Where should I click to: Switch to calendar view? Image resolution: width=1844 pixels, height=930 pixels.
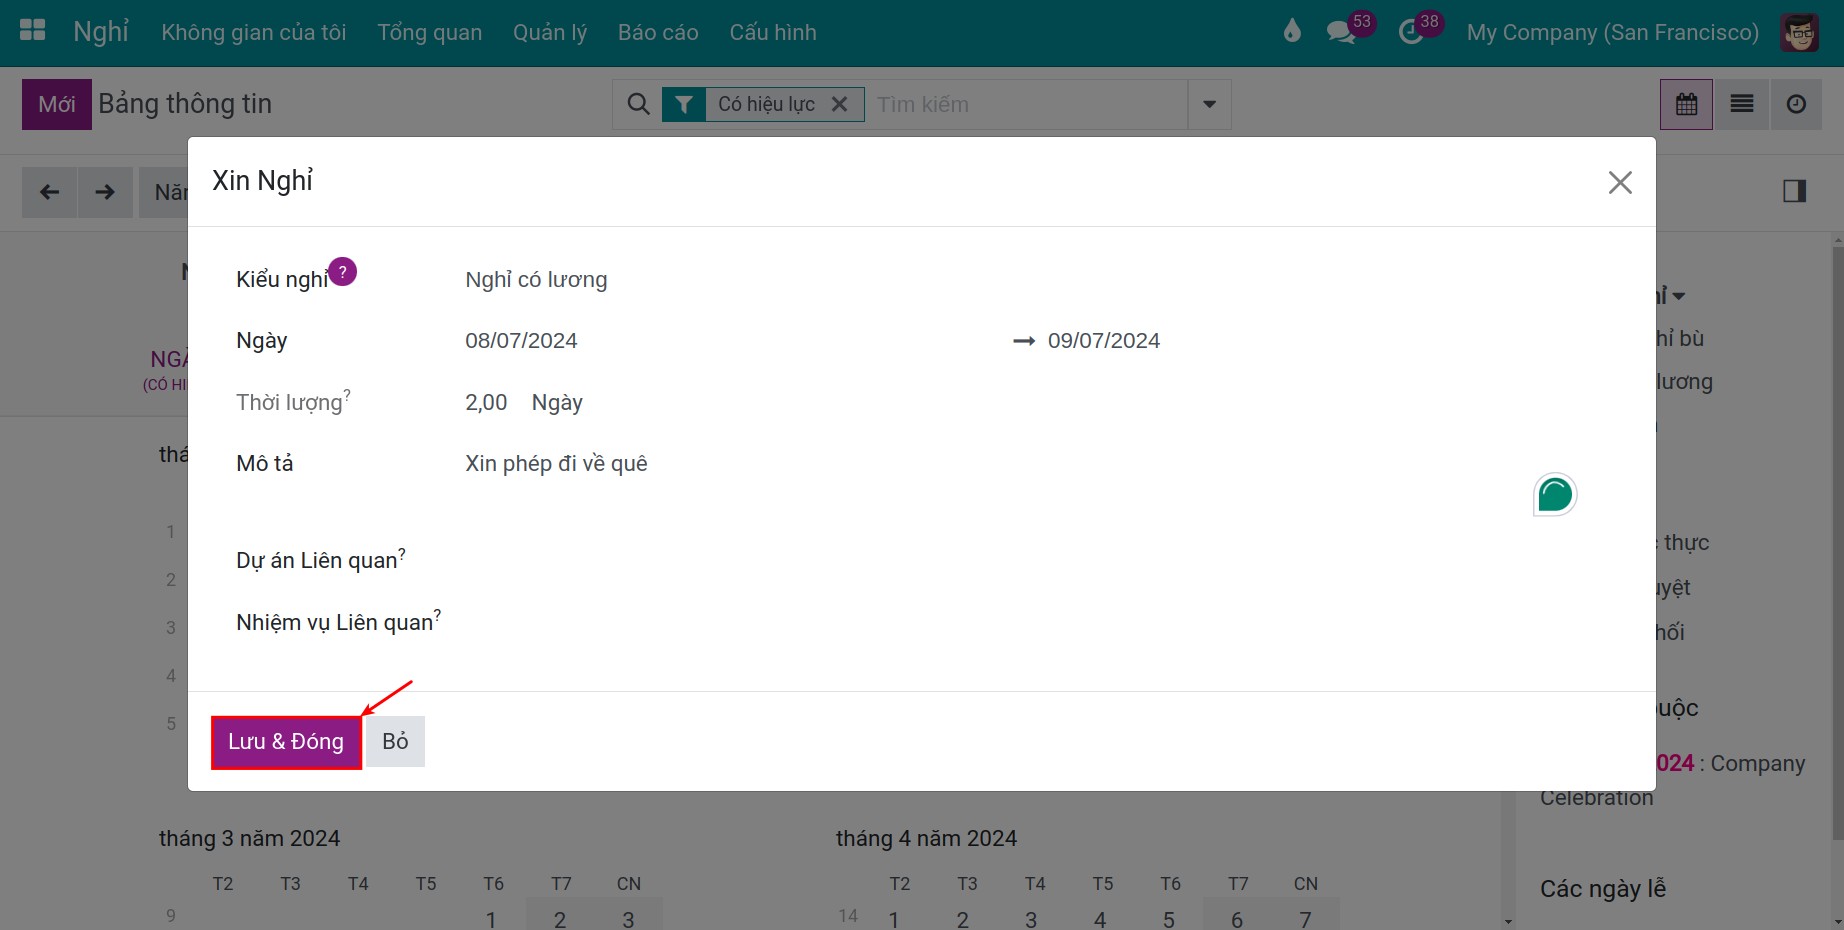tap(1686, 104)
